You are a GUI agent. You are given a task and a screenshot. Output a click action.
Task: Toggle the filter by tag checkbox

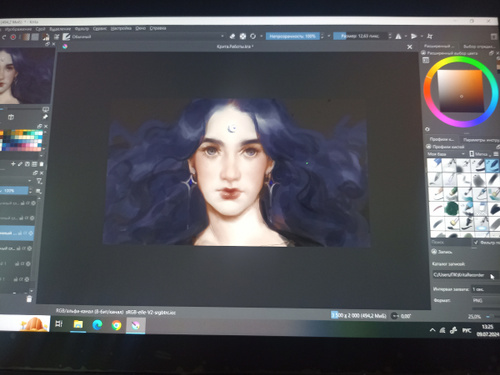pos(476,242)
